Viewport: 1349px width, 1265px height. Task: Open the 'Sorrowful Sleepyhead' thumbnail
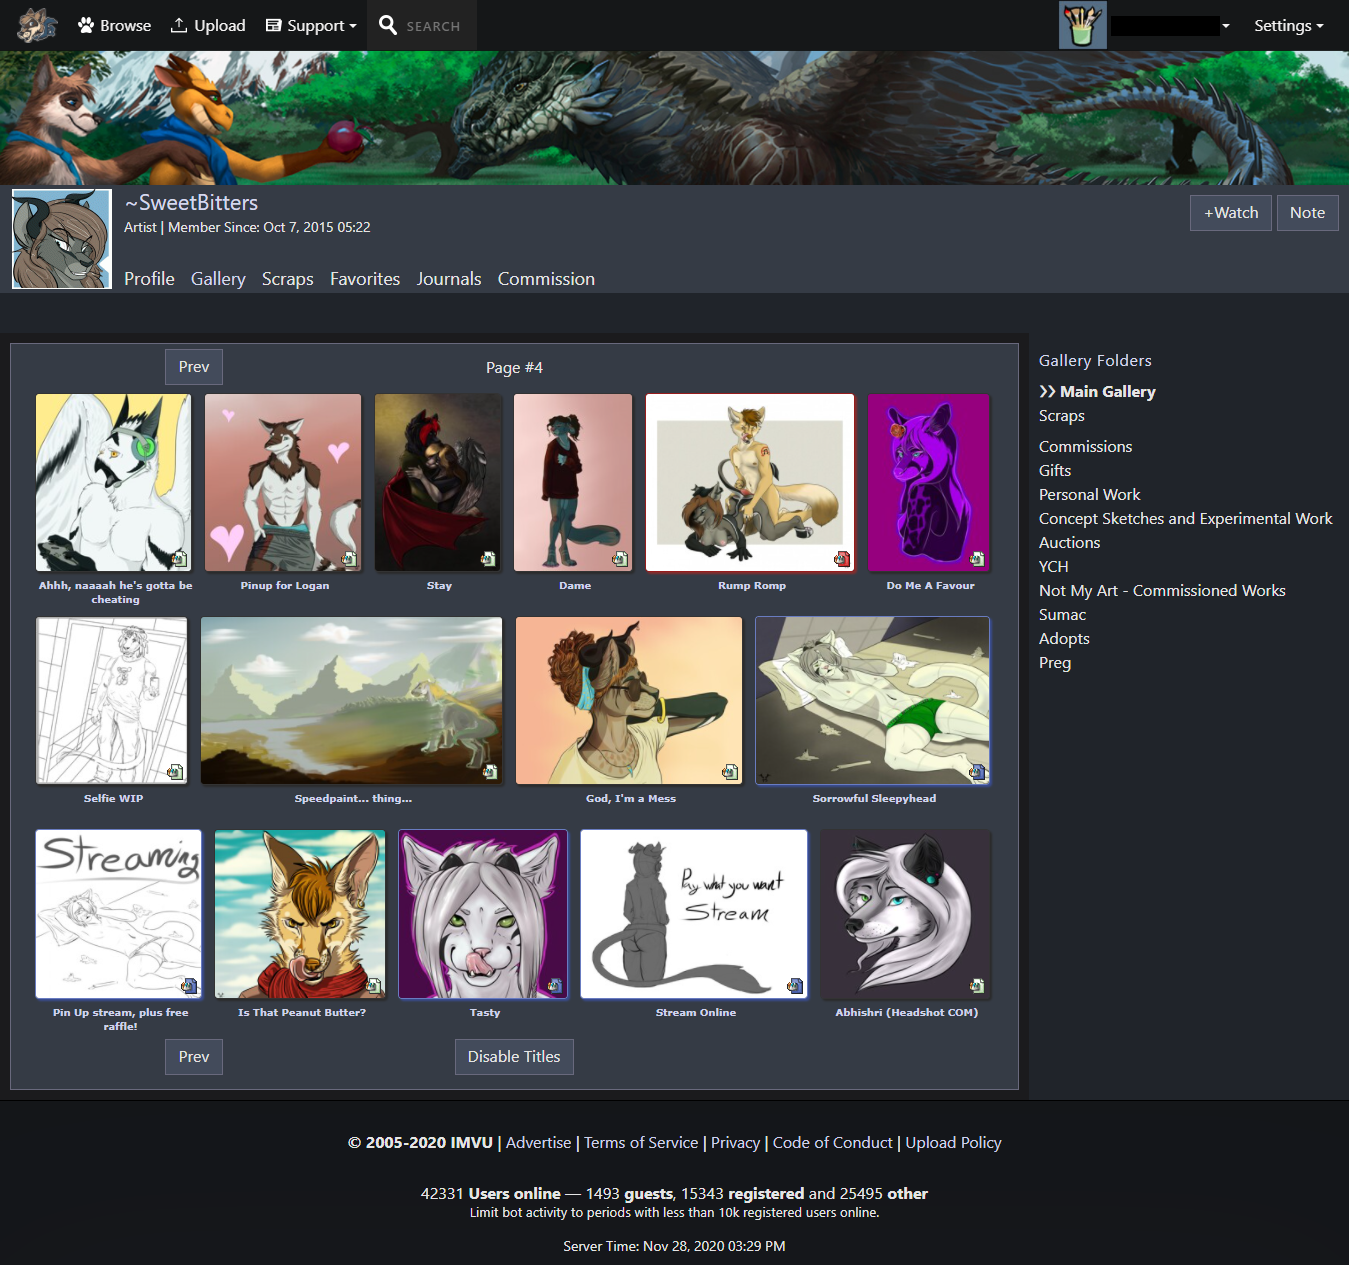(x=873, y=700)
